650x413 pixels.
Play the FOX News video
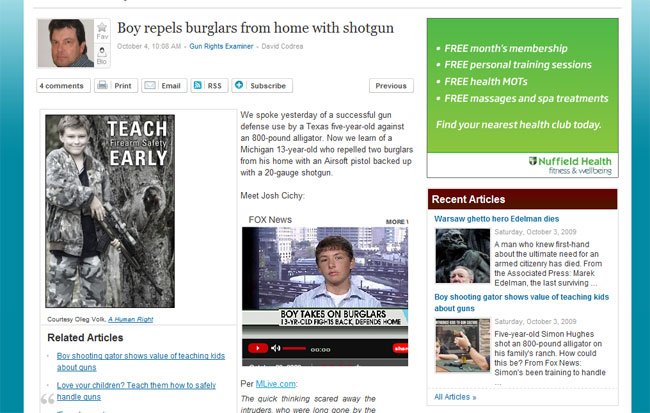coord(257,348)
